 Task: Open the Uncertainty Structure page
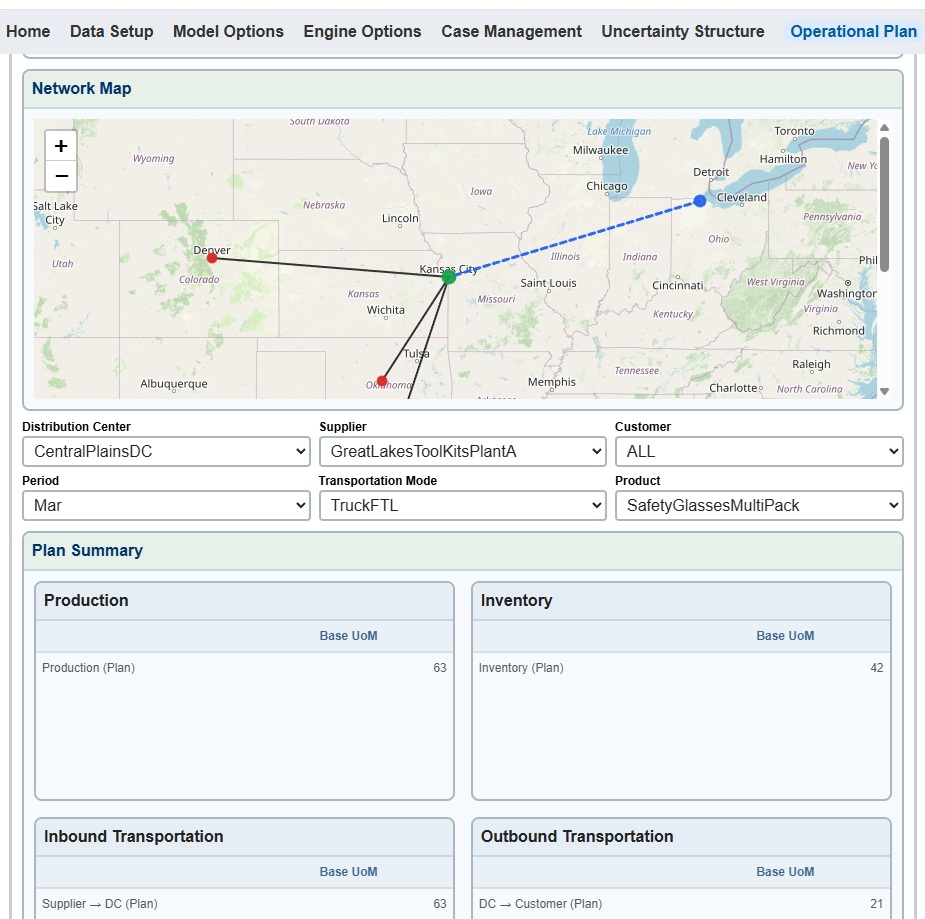click(x=682, y=31)
